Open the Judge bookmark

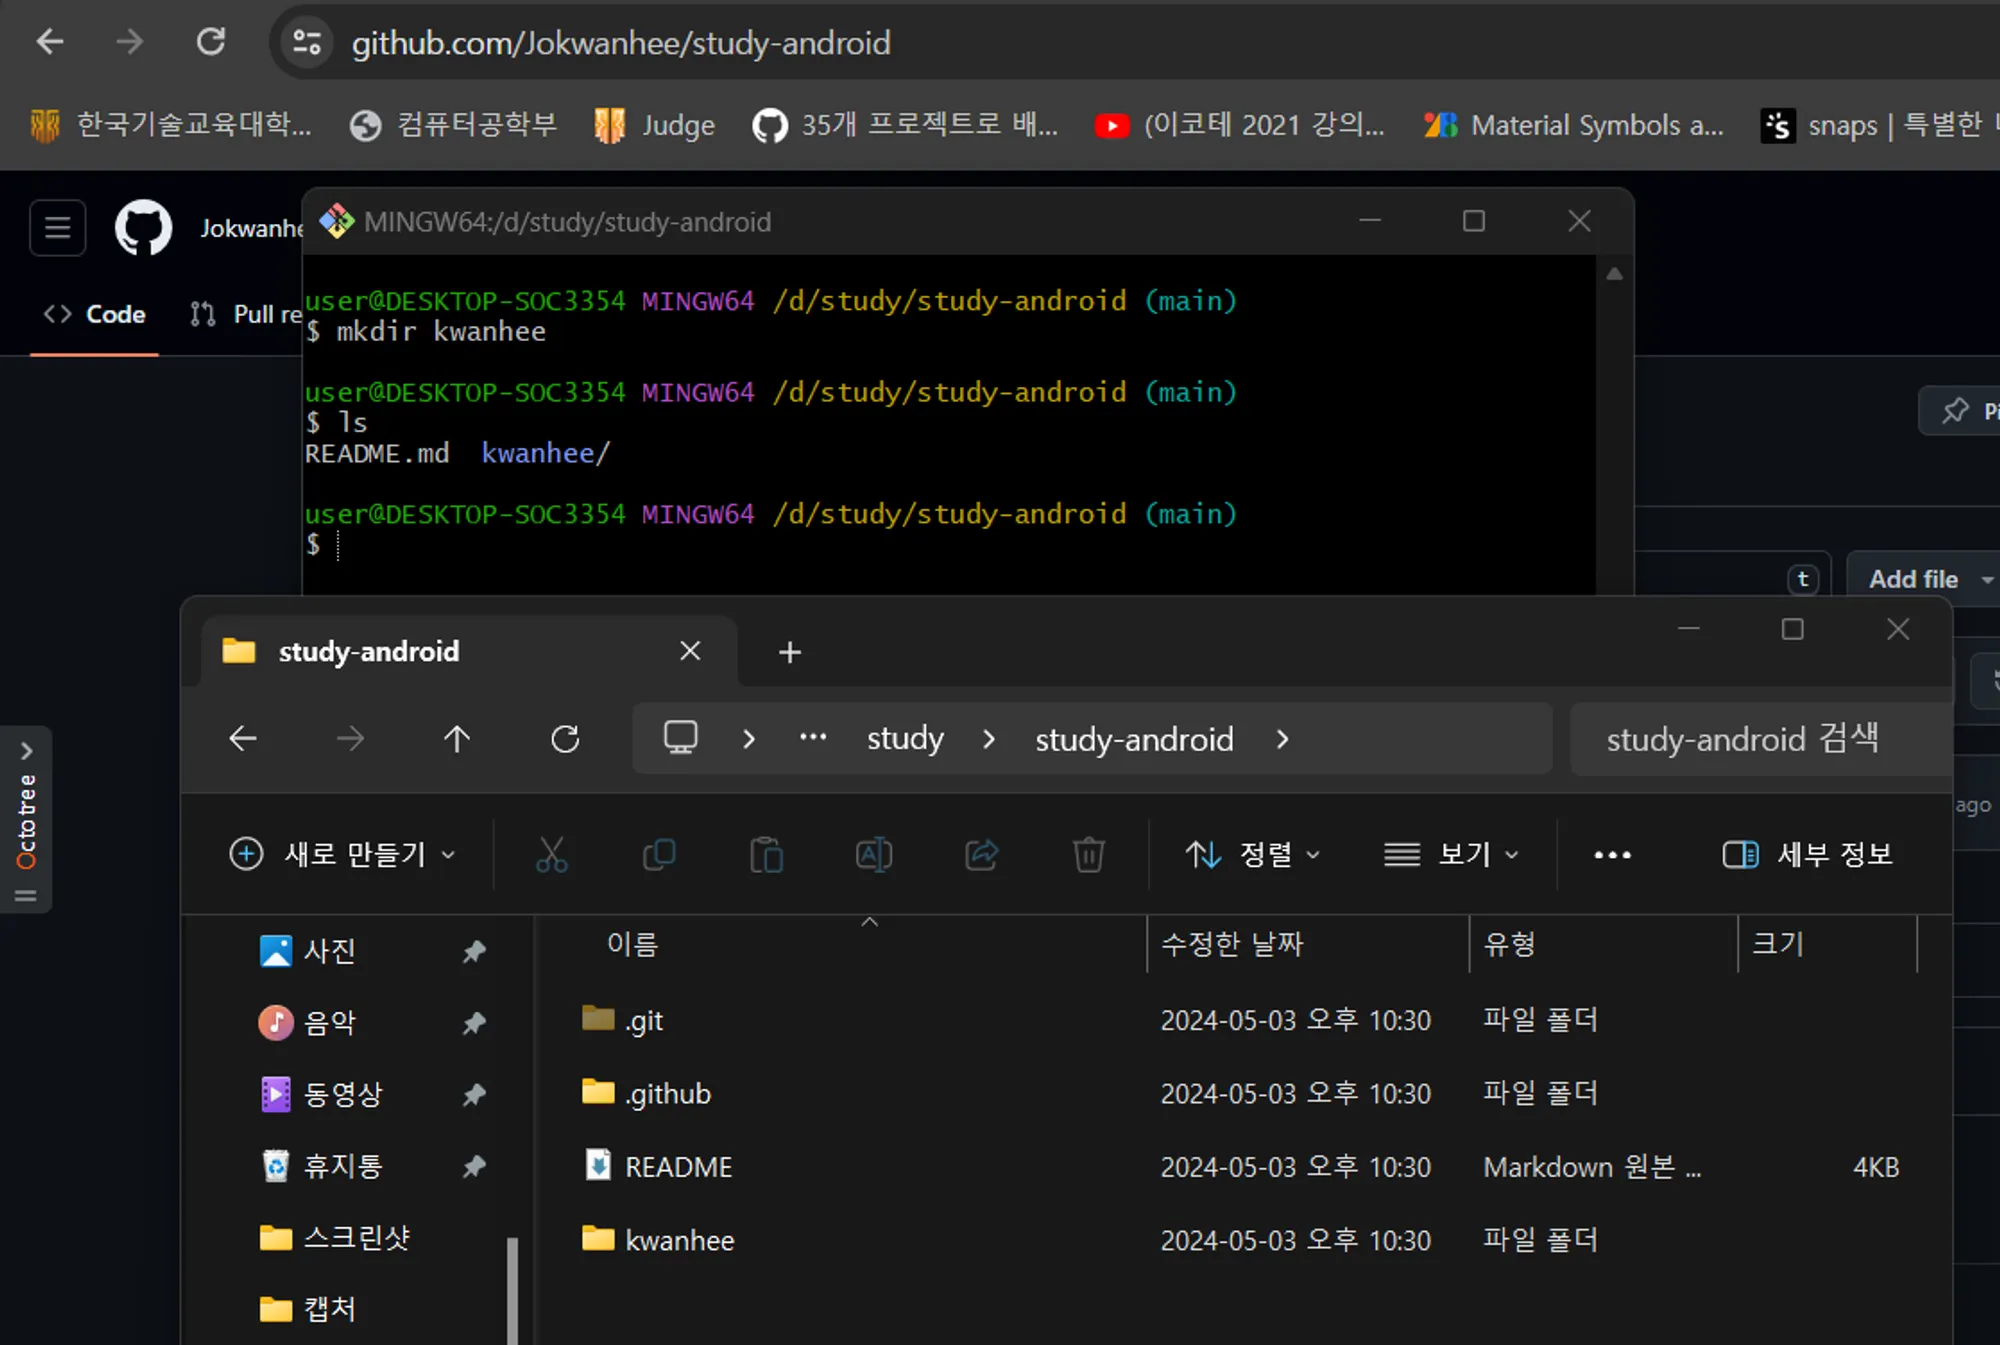click(654, 125)
